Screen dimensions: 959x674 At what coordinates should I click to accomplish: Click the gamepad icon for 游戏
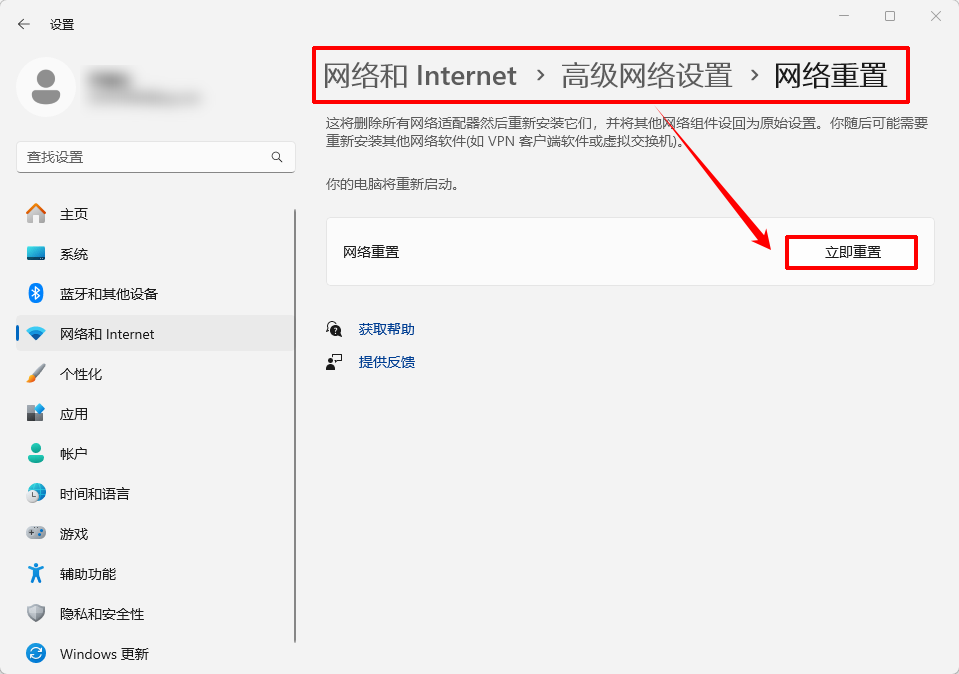tap(36, 533)
